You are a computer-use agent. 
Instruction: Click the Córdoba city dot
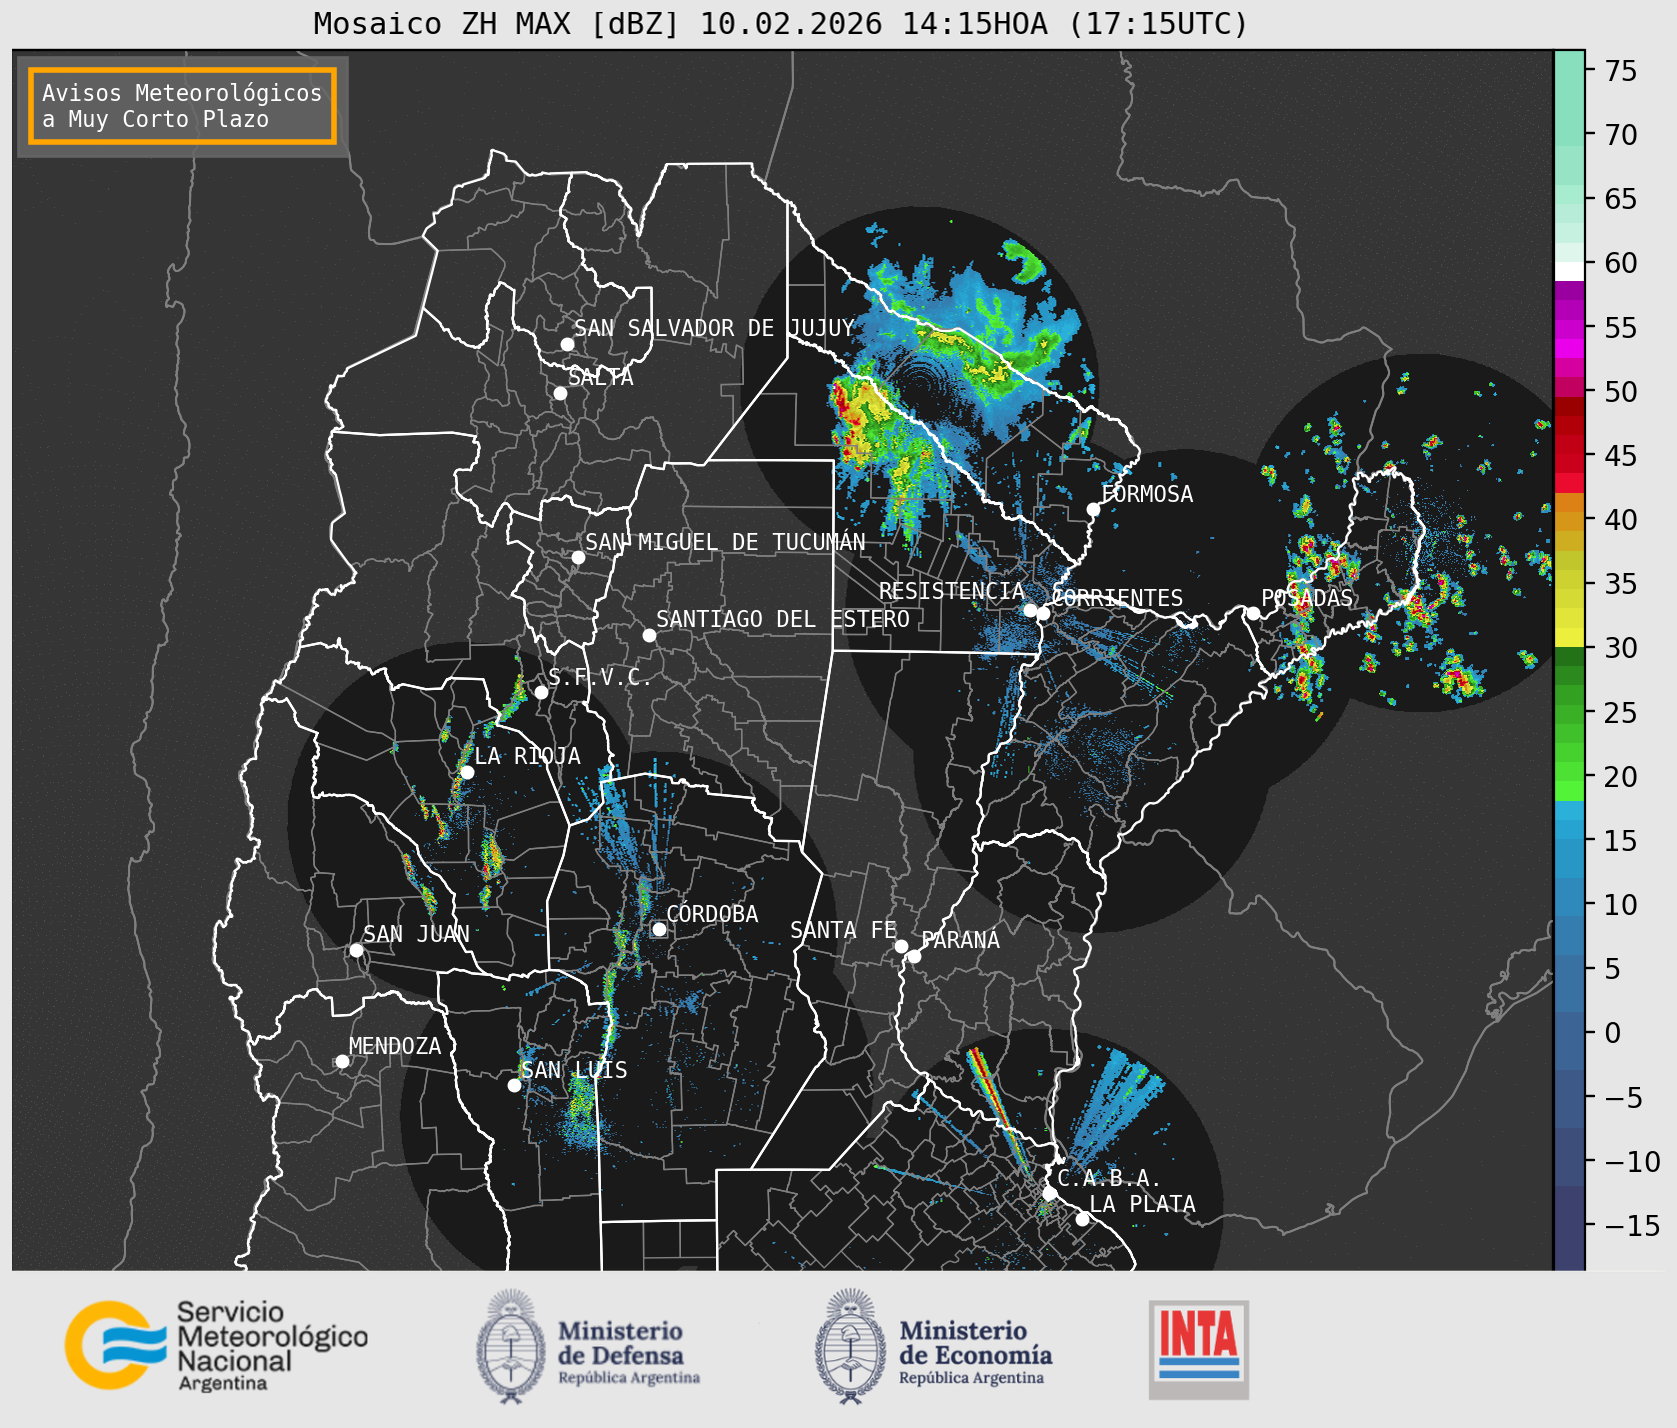coord(659,929)
